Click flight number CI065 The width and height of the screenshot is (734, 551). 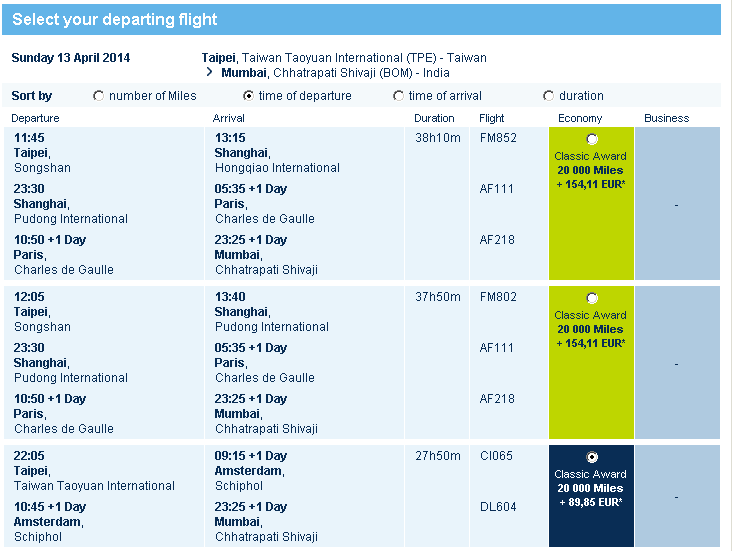click(497, 456)
